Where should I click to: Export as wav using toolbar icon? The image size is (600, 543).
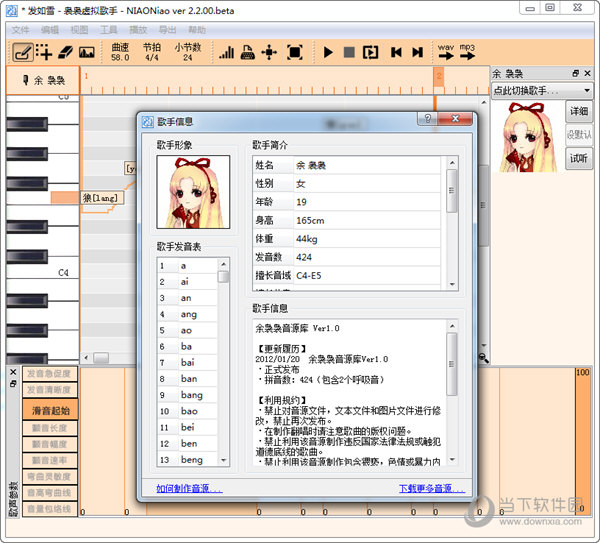tap(446, 52)
